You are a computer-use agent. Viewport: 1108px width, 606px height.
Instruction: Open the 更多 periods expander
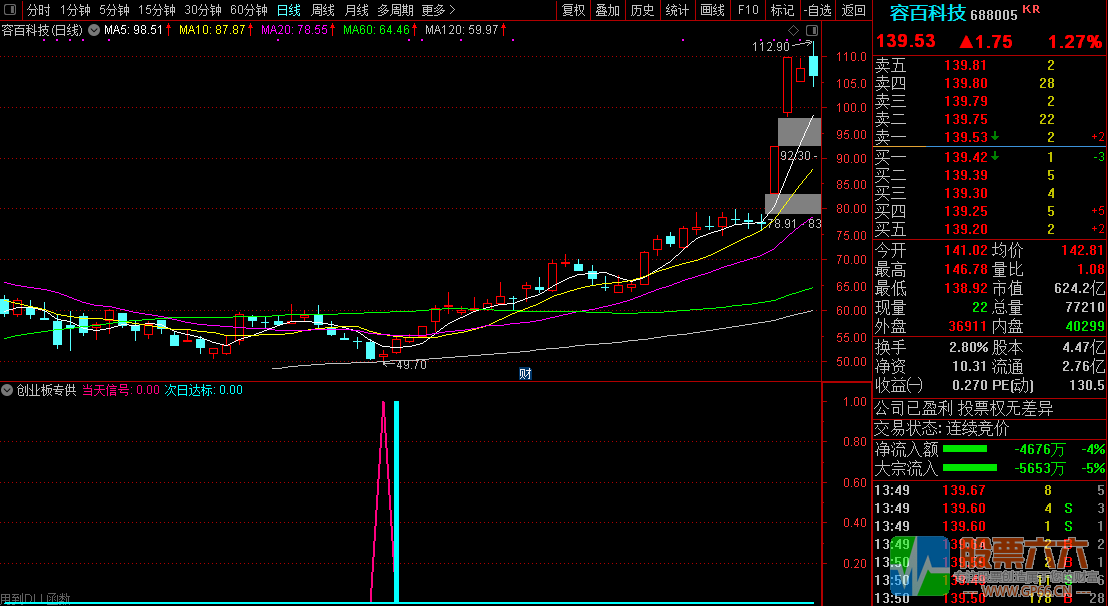[x=436, y=10]
